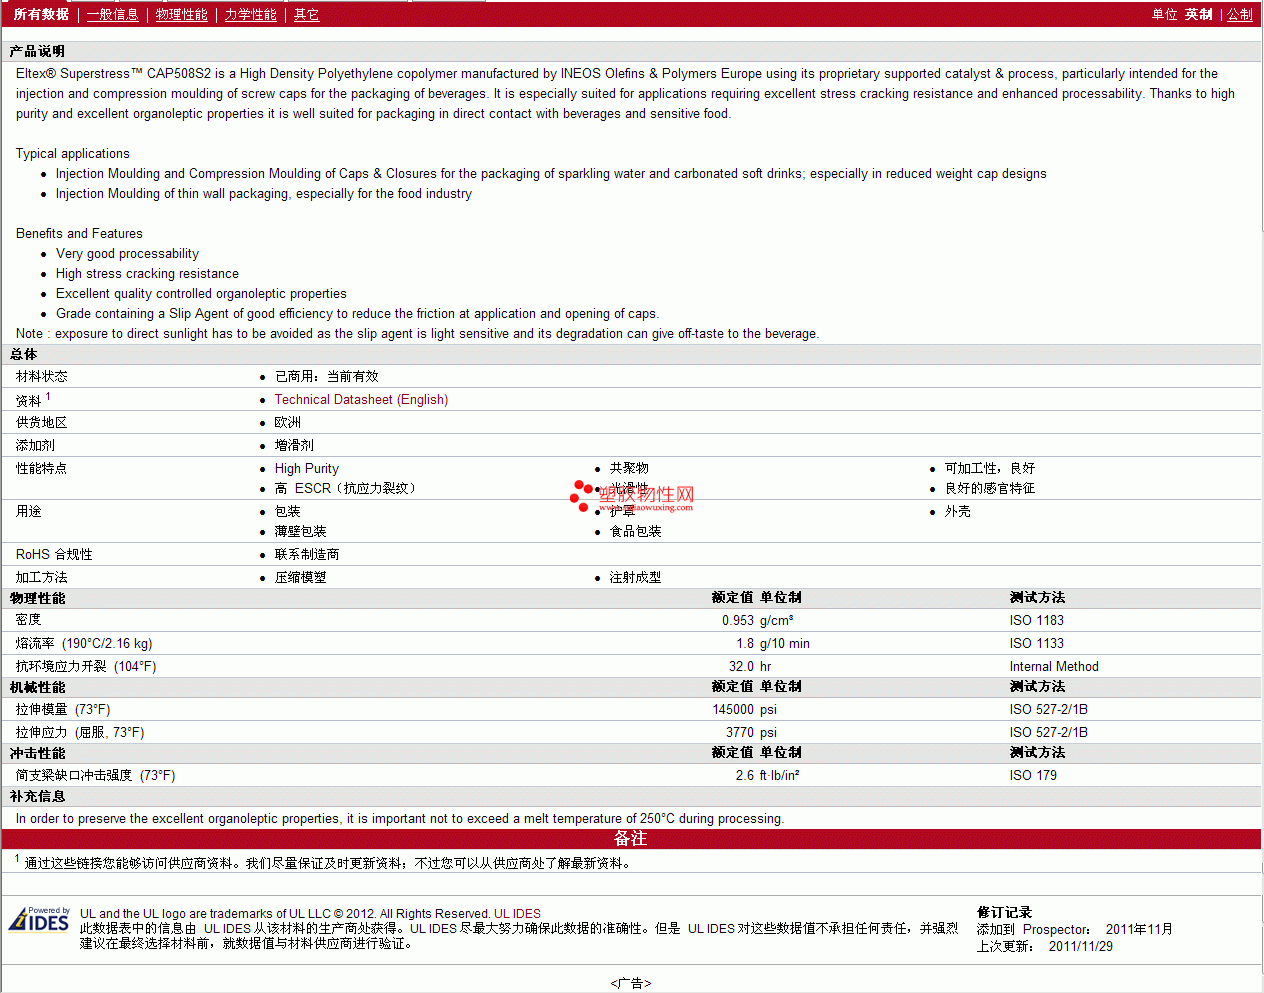Click the 熔流率 (190°C/2.16 kg) row label
1264x993 pixels.
[84, 643]
